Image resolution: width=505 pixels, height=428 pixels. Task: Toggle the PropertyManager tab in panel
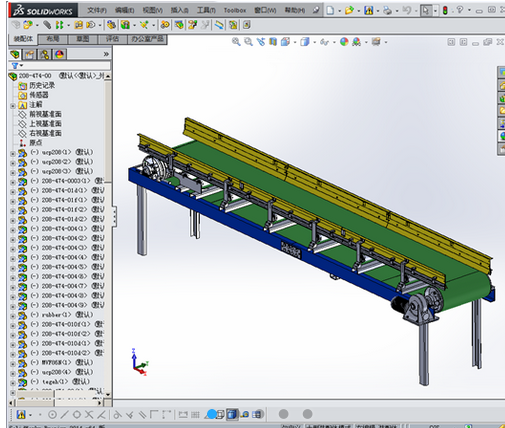pyautogui.click(x=29, y=54)
